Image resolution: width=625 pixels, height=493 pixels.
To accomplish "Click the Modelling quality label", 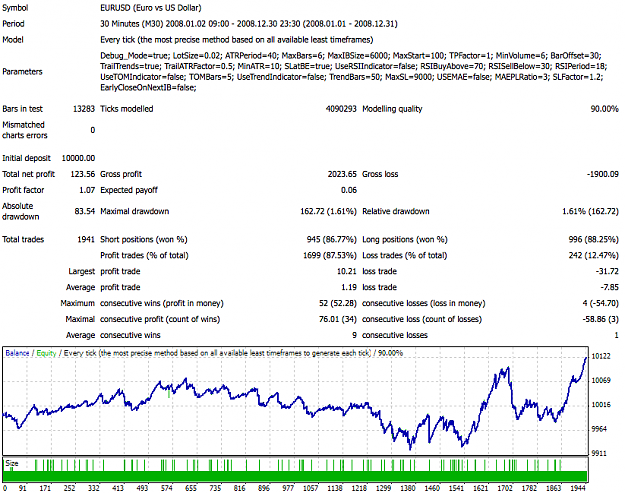I will coord(392,109).
